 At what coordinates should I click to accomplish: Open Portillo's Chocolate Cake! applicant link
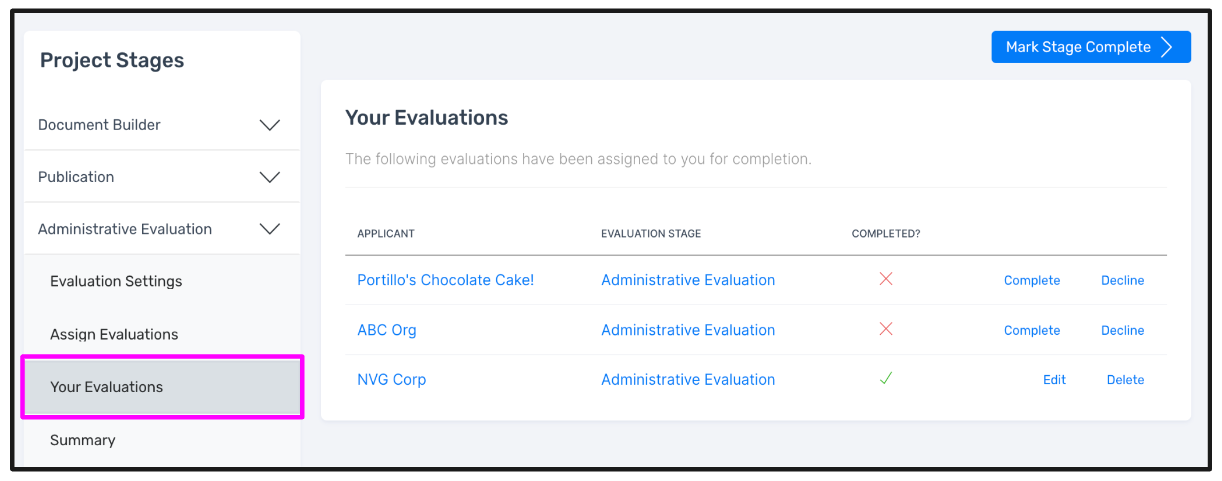click(x=445, y=280)
